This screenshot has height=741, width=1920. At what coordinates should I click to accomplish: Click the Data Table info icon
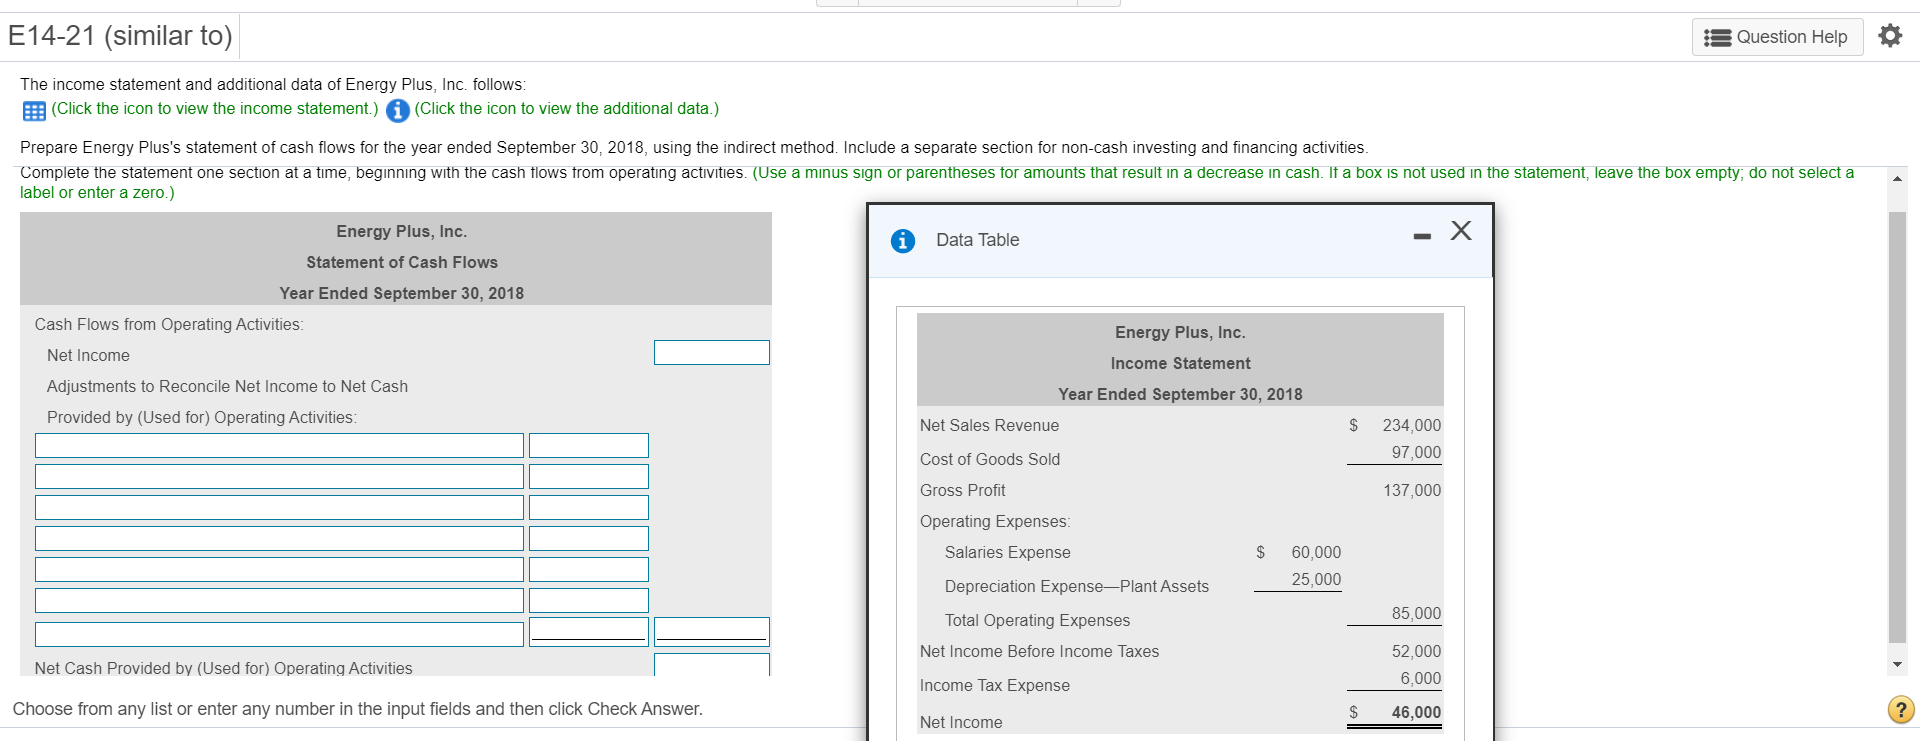pyautogui.click(x=902, y=241)
